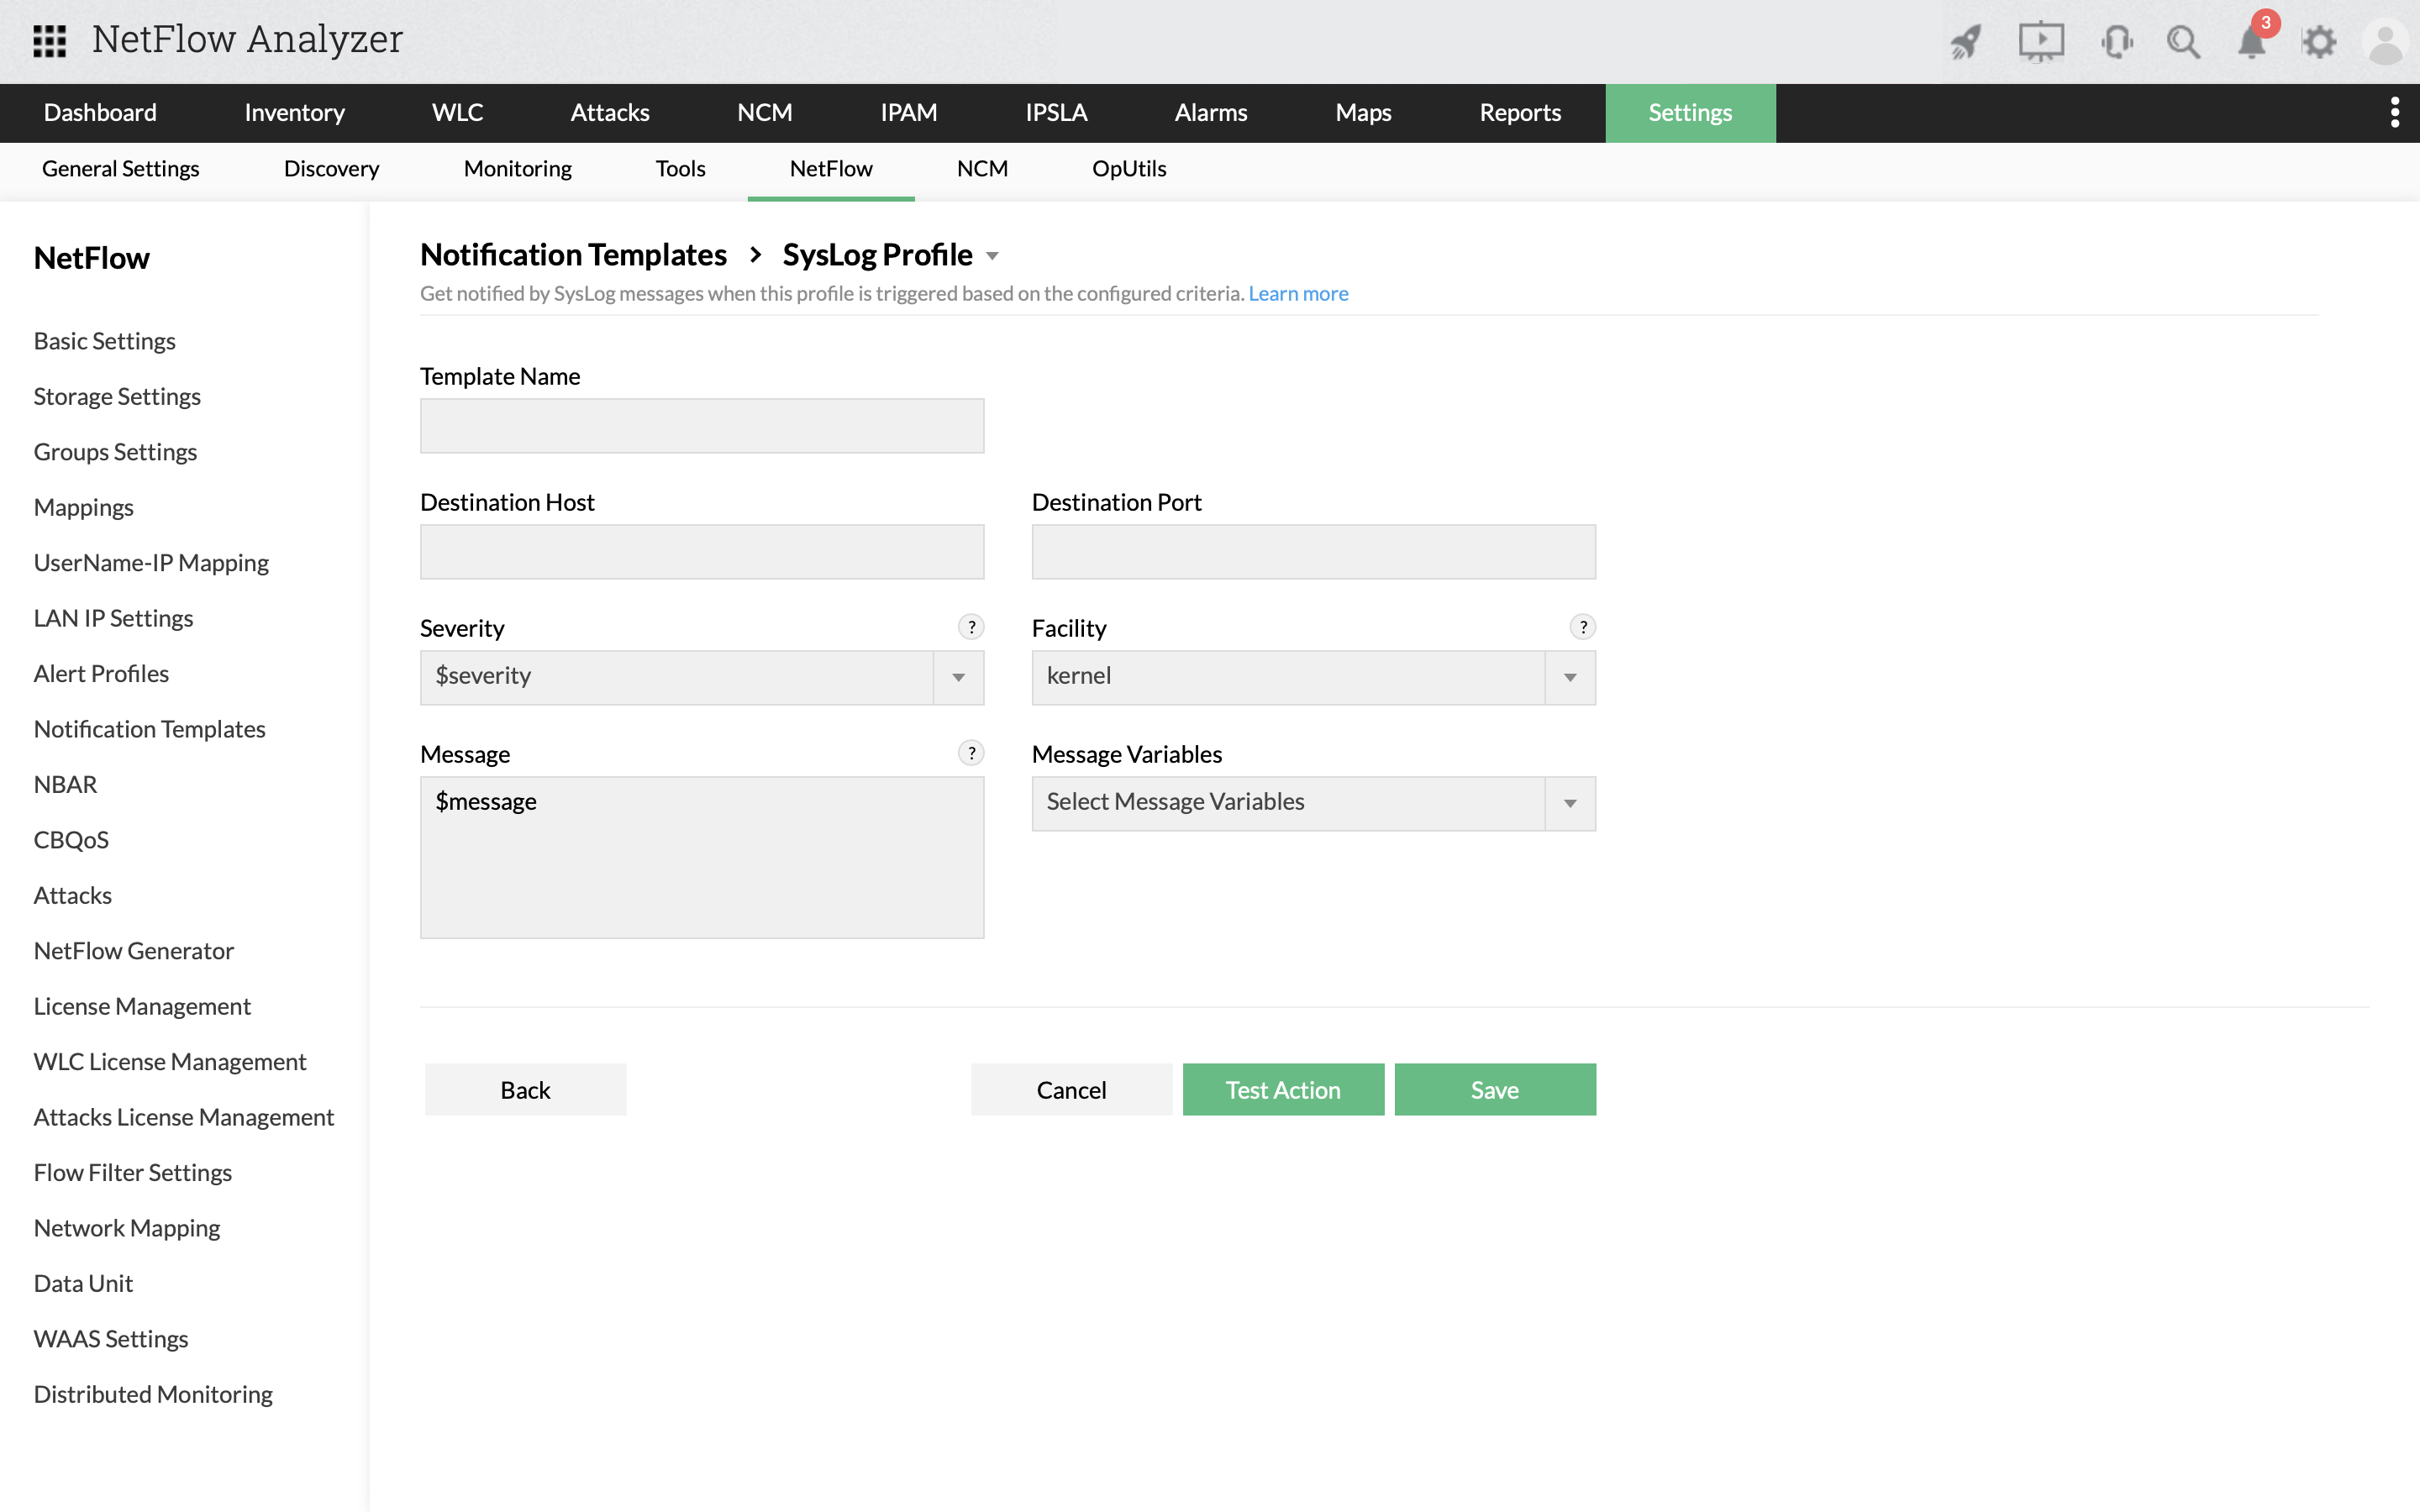Follow the Learn more link
The width and height of the screenshot is (2420, 1512).
1298,293
